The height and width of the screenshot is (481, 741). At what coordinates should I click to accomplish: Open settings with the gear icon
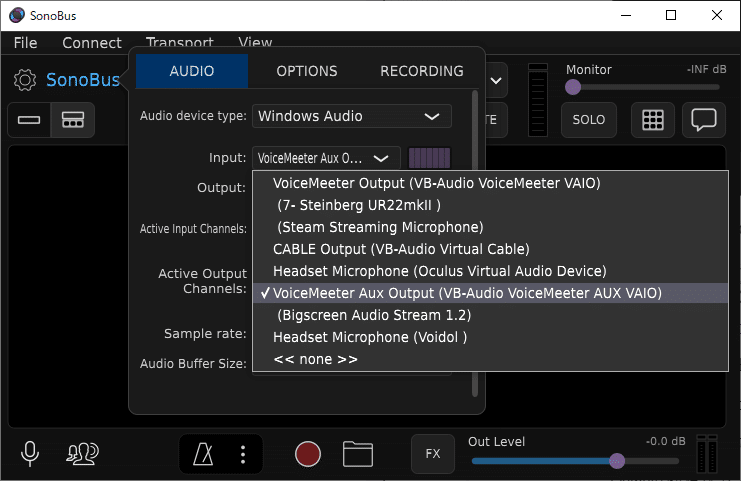[x=25, y=80]
